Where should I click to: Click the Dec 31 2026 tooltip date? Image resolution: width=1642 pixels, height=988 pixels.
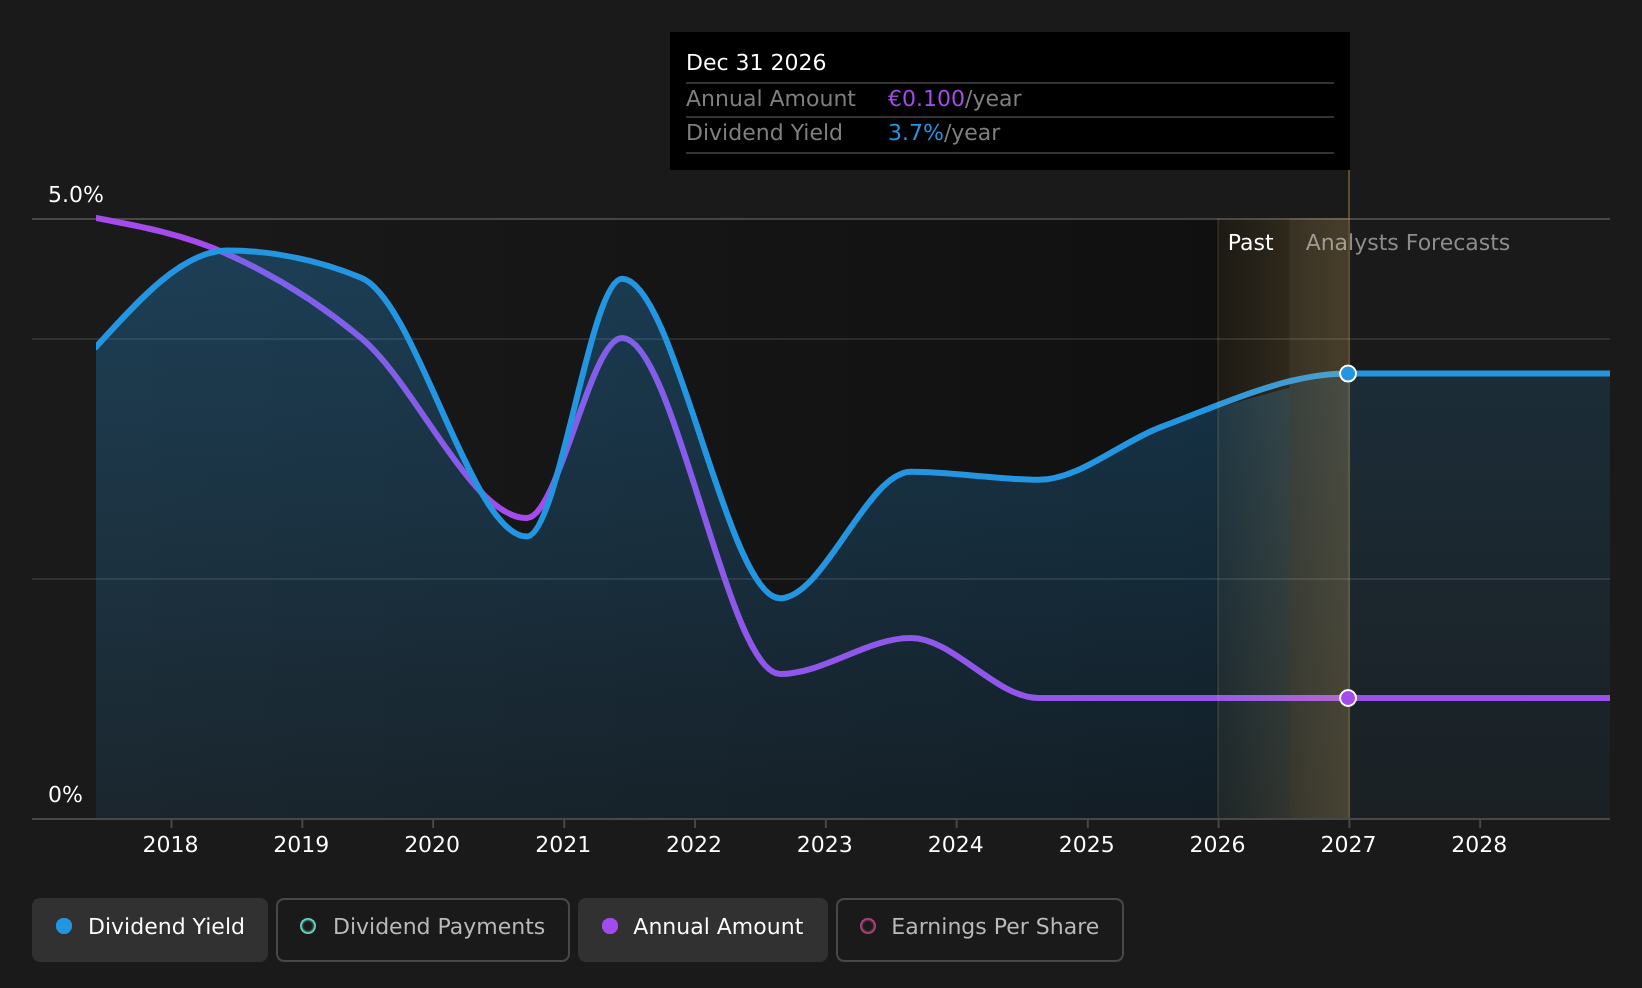point(756,63)
